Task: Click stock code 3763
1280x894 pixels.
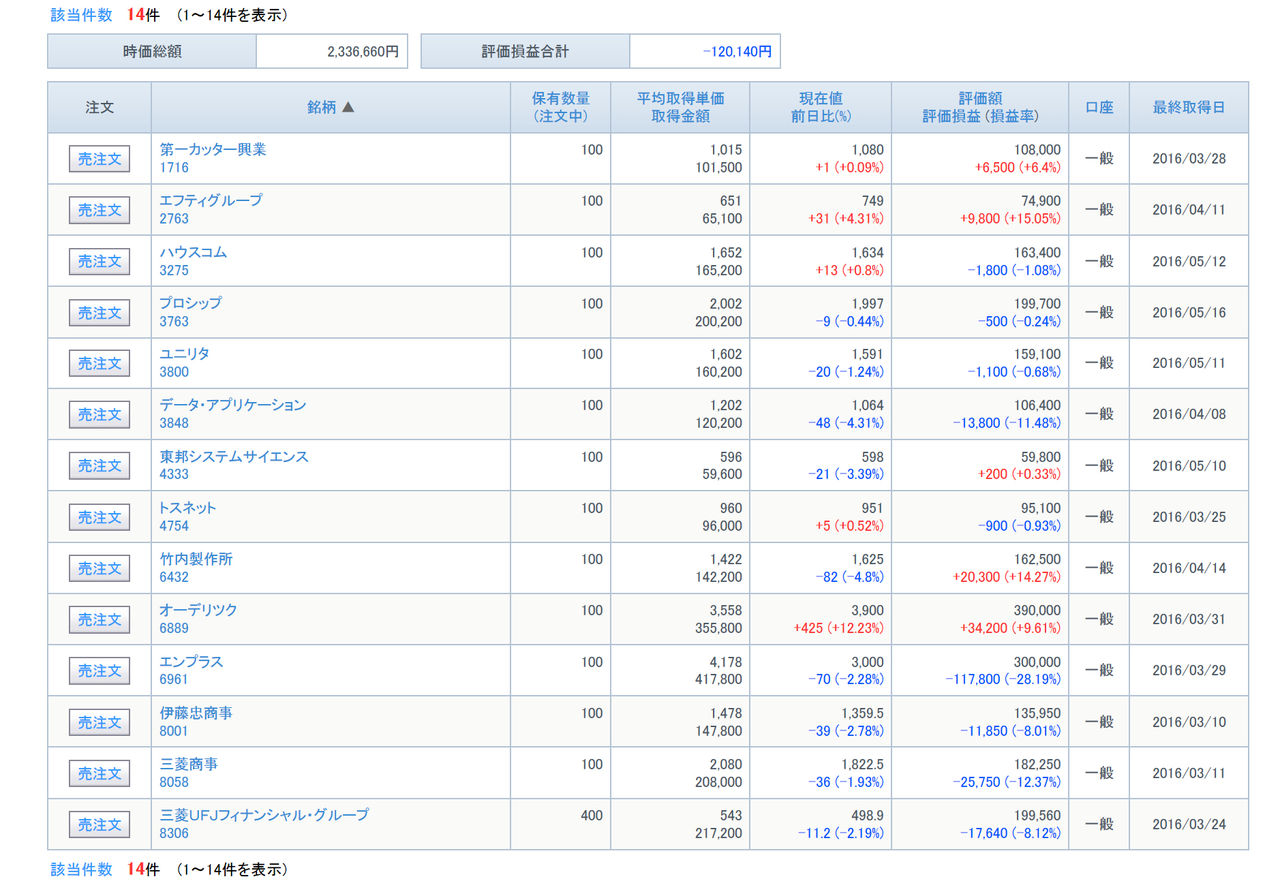Action: click(174, 322)
